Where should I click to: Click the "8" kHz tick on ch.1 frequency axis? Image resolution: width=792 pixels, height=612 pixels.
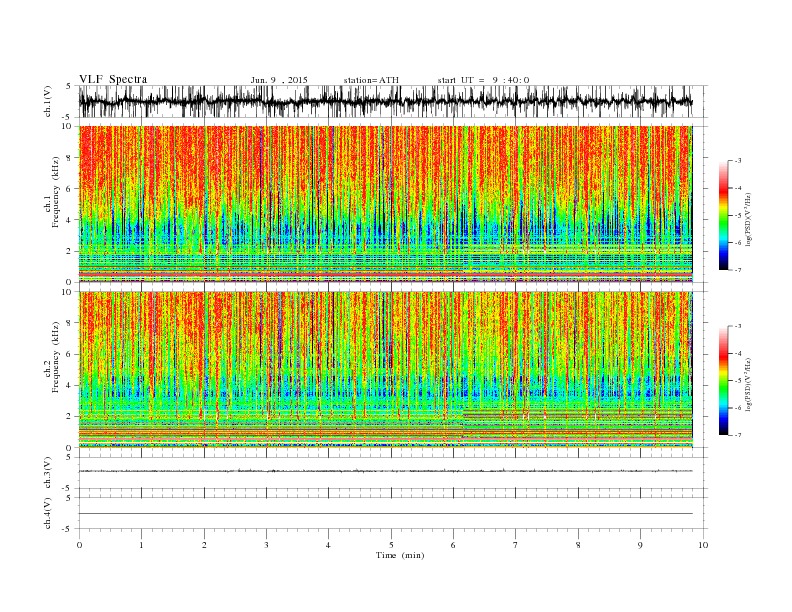click(x=70, y=158)
